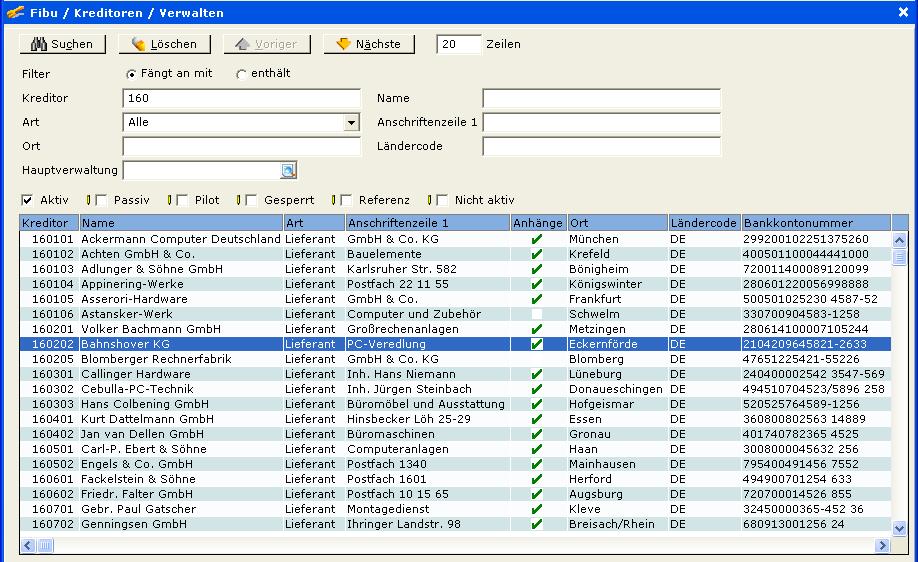Viewport: 918px width, 562px height.
Task: Enable the Nicht aktiv checkbox
Action: (x=441, y=200)
